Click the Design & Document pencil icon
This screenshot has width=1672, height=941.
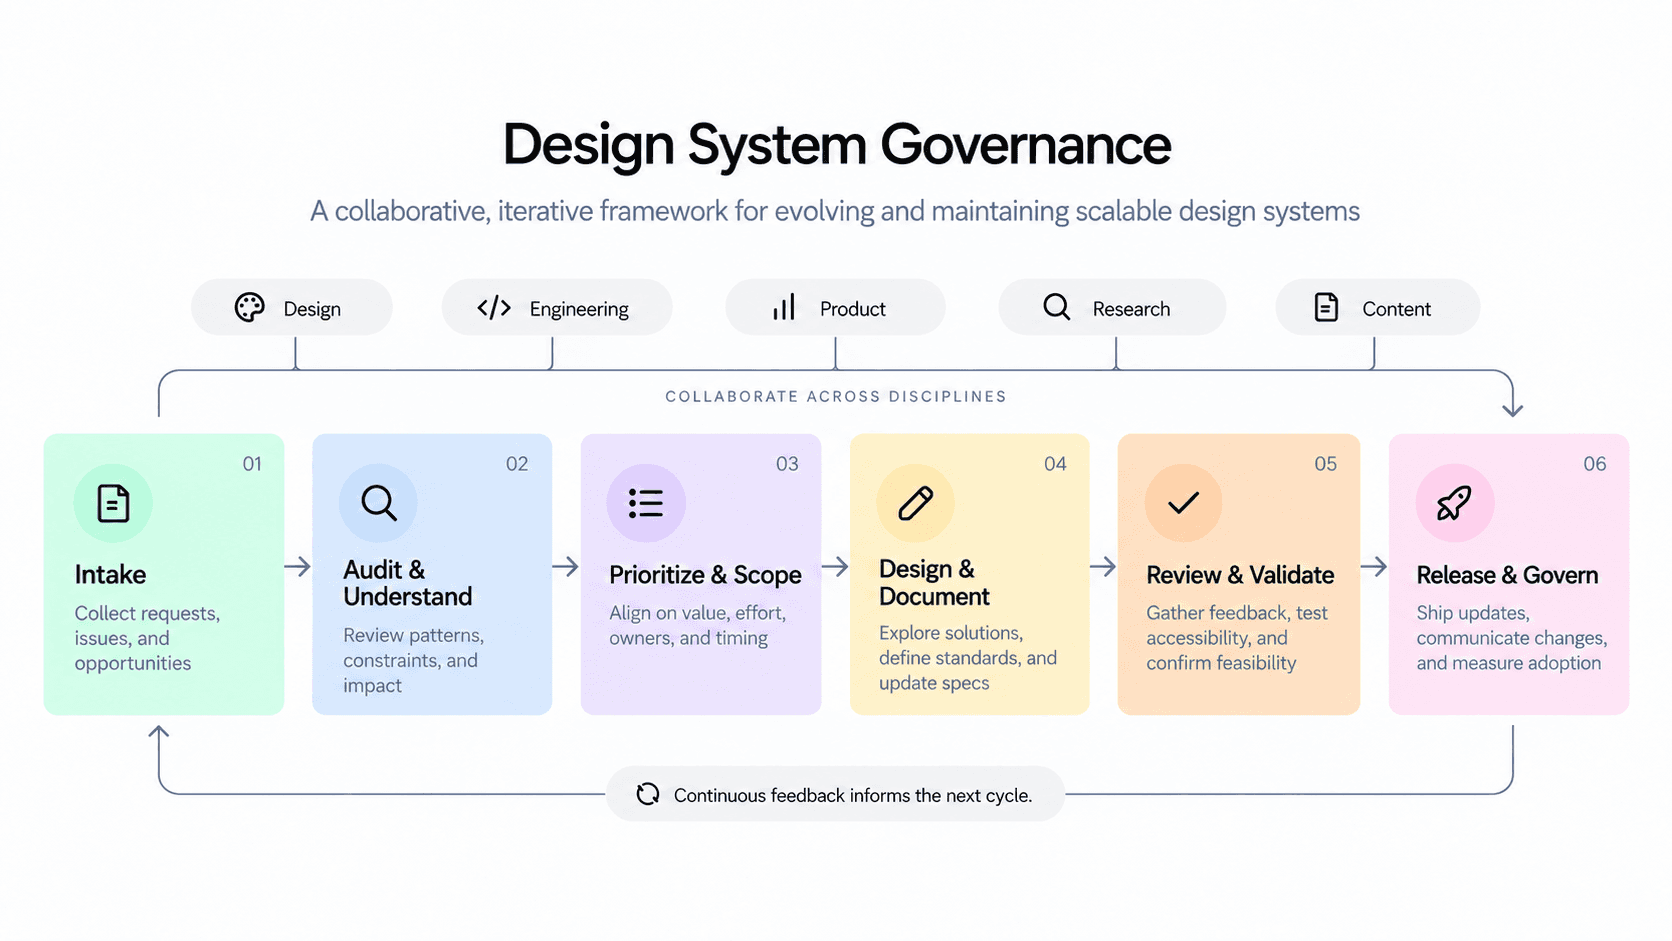(x=915, y=503)
